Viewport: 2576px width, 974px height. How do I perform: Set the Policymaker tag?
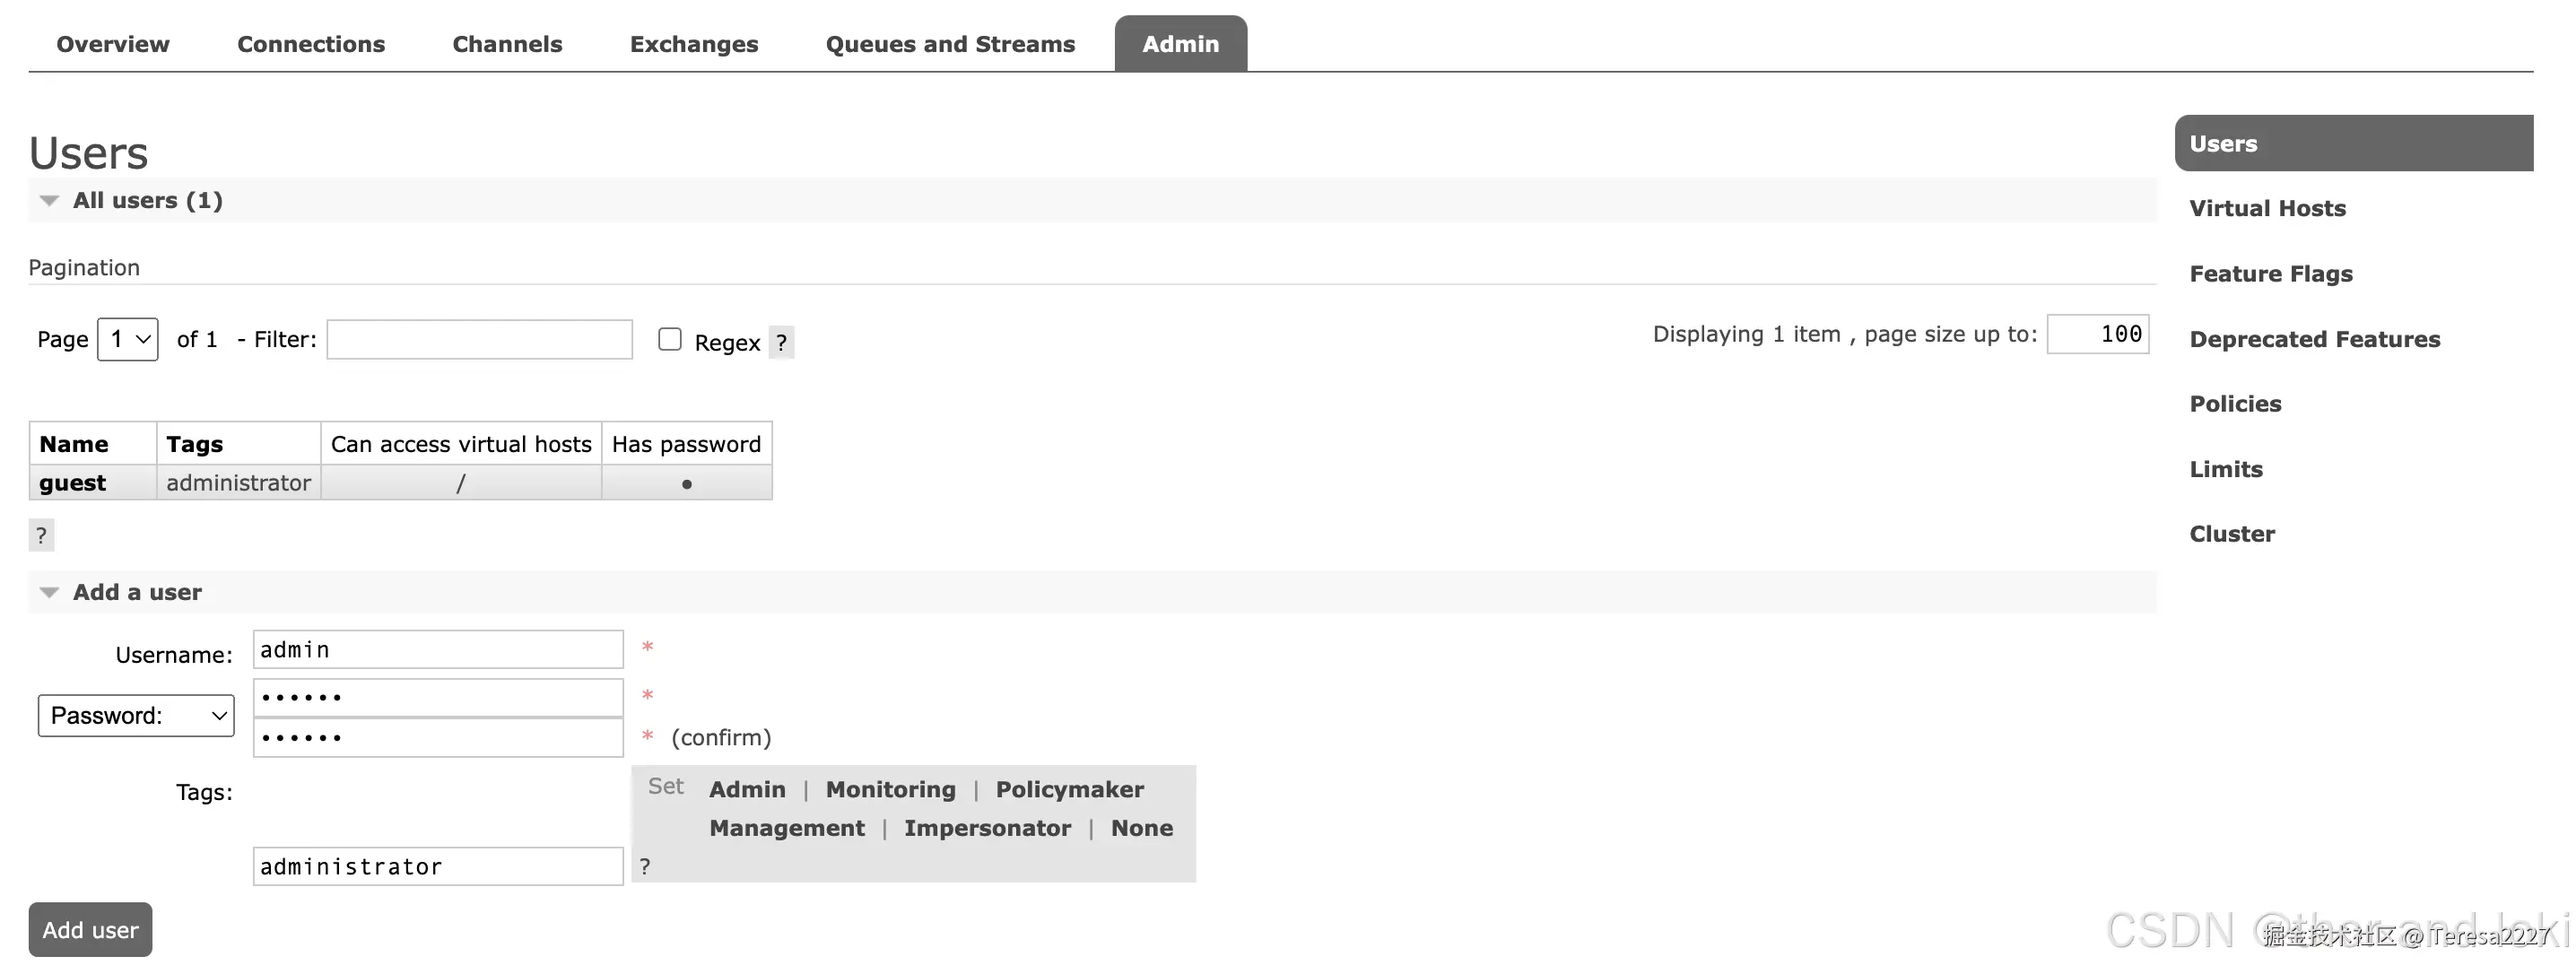coord(1069,789)
